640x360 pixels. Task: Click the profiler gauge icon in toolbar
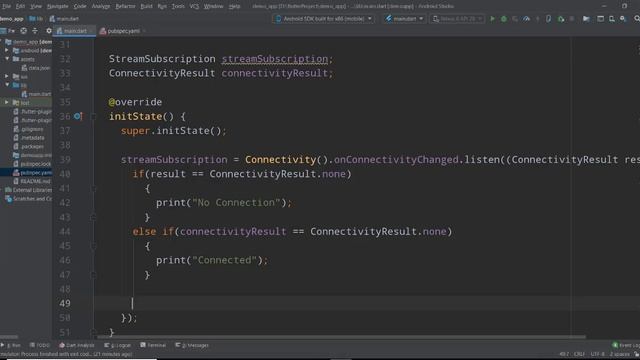[x=527, y=19]
